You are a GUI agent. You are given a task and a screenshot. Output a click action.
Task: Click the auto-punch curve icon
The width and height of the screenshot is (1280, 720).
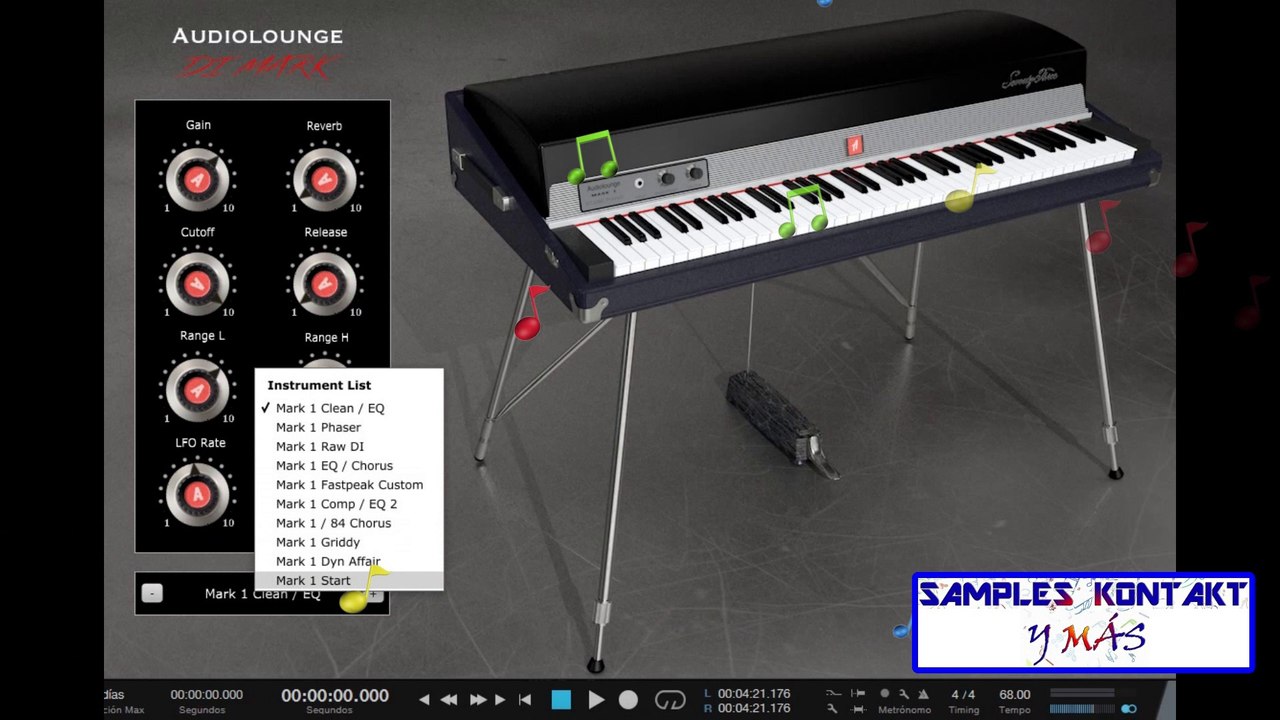click(833, 693)
